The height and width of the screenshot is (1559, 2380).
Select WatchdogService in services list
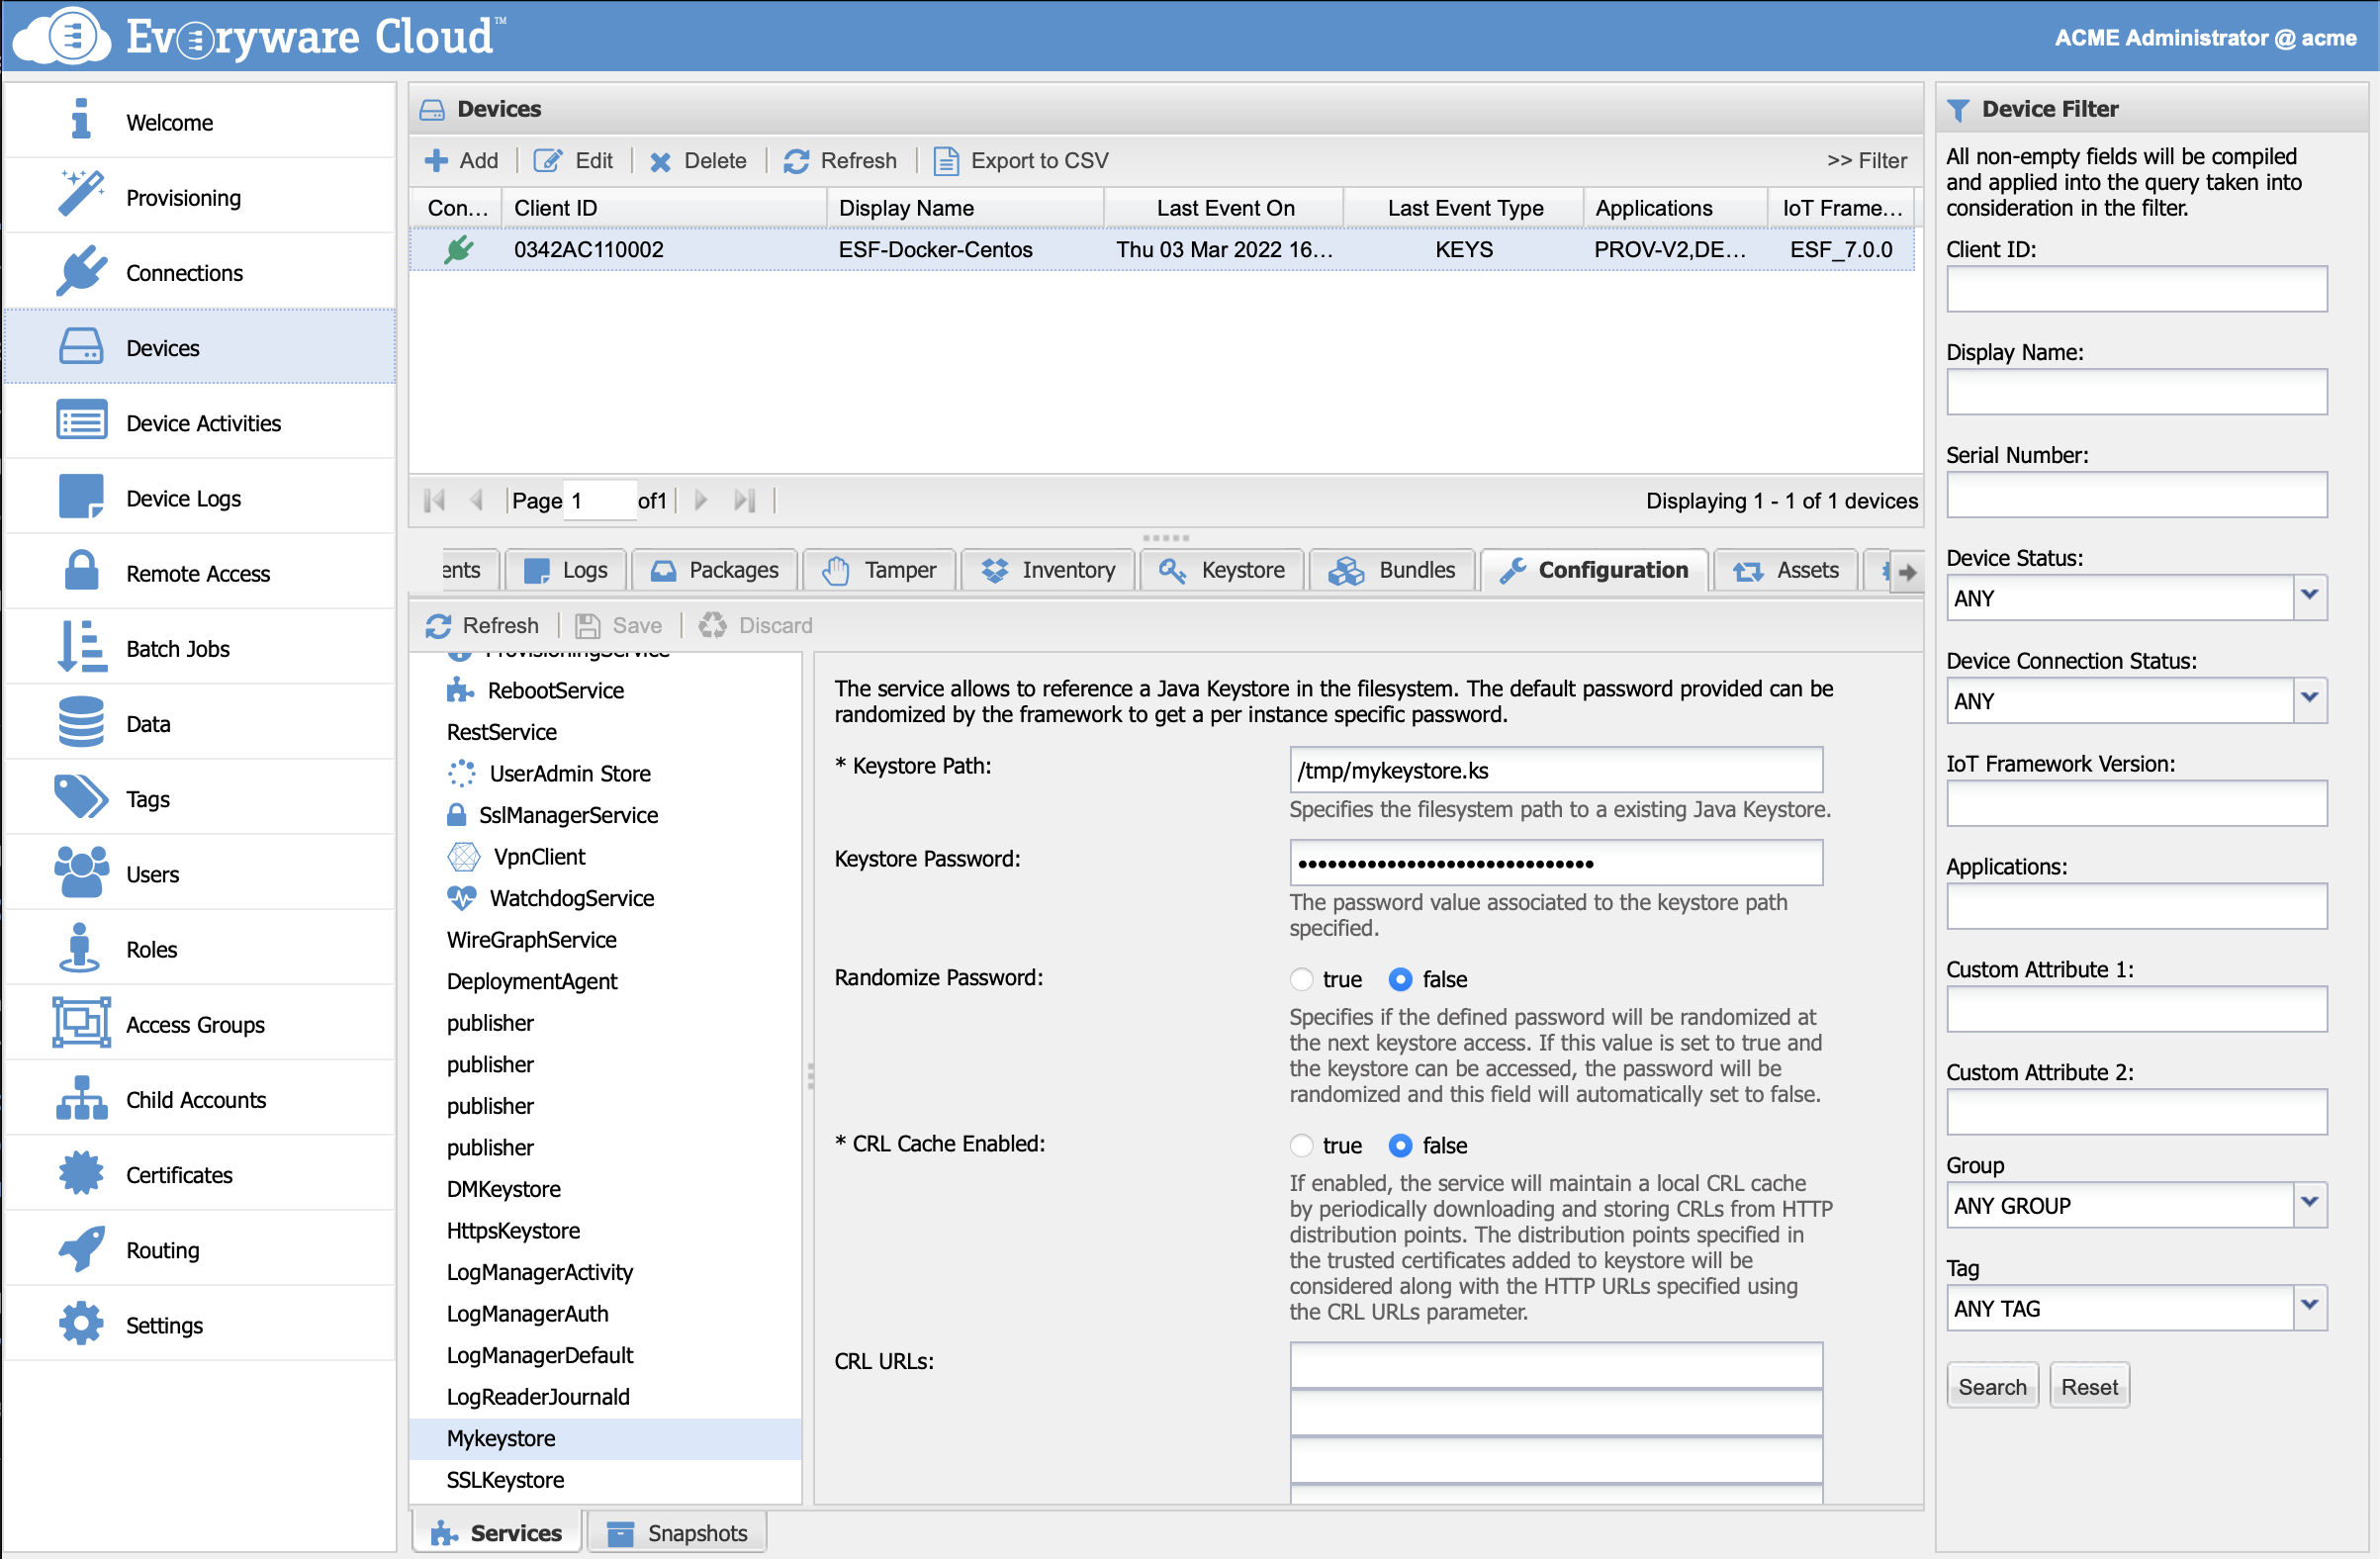coord(605,897)
